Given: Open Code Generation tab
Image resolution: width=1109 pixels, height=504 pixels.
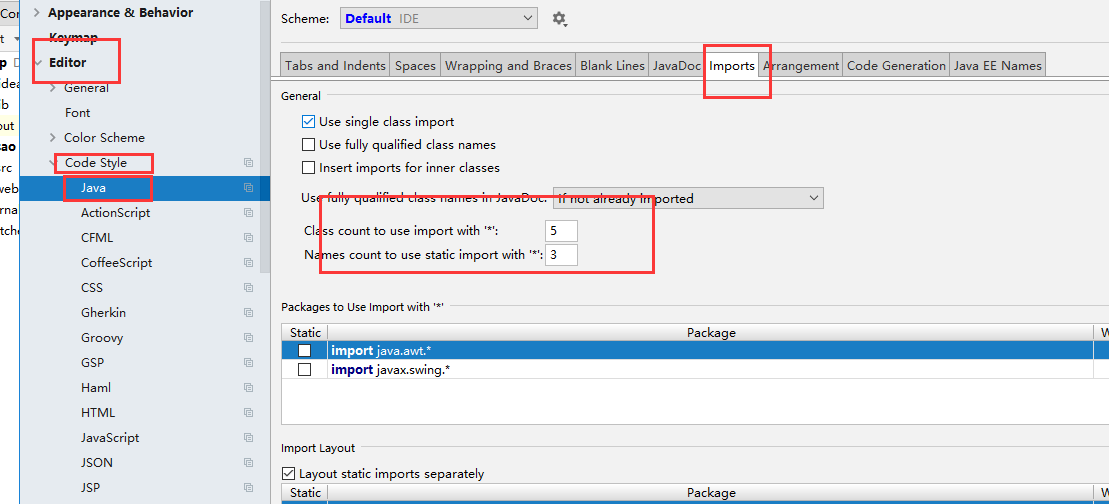Looking at the screenshot, I should pyautogui.click(x=896, y=66).
